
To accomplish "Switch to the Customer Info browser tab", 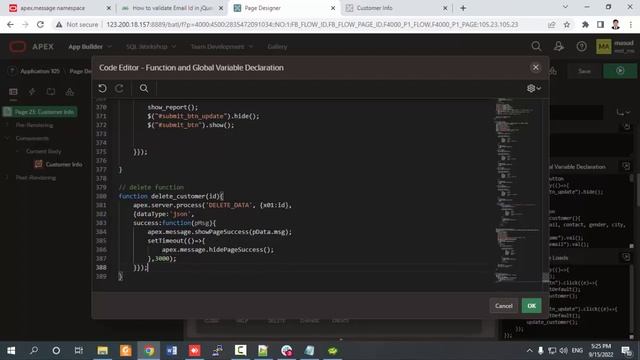I will (397, 8).
